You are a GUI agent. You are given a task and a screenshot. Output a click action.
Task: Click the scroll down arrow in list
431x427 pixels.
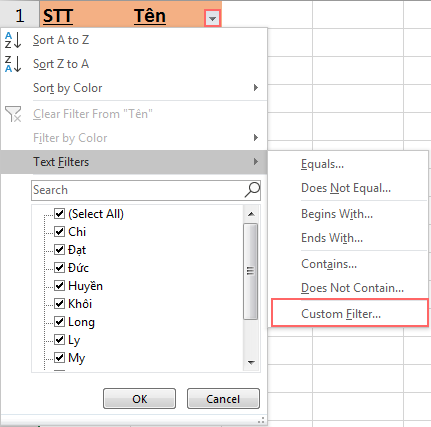(x=251, y=362)
